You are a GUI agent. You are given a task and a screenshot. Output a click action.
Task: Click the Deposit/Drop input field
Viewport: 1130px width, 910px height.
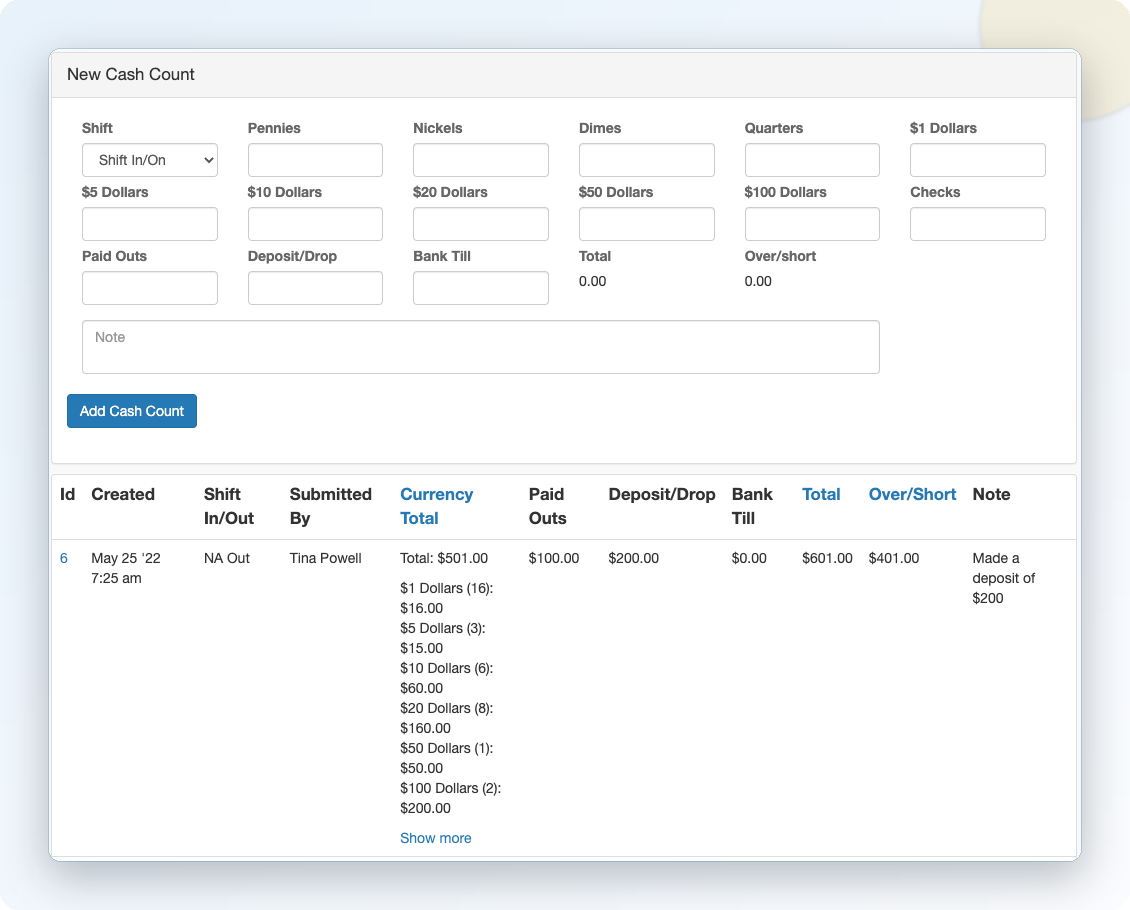[x=315, y=288]
